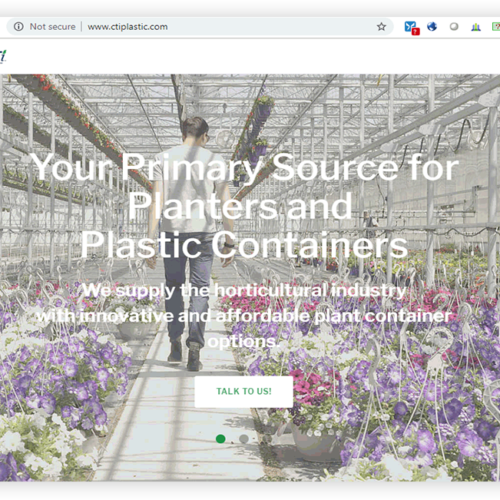Click the 'We supply the horticultural industry' text
The width and height of the screenshot is (500, 500).
pyautogui.click(x=244, y=291)
